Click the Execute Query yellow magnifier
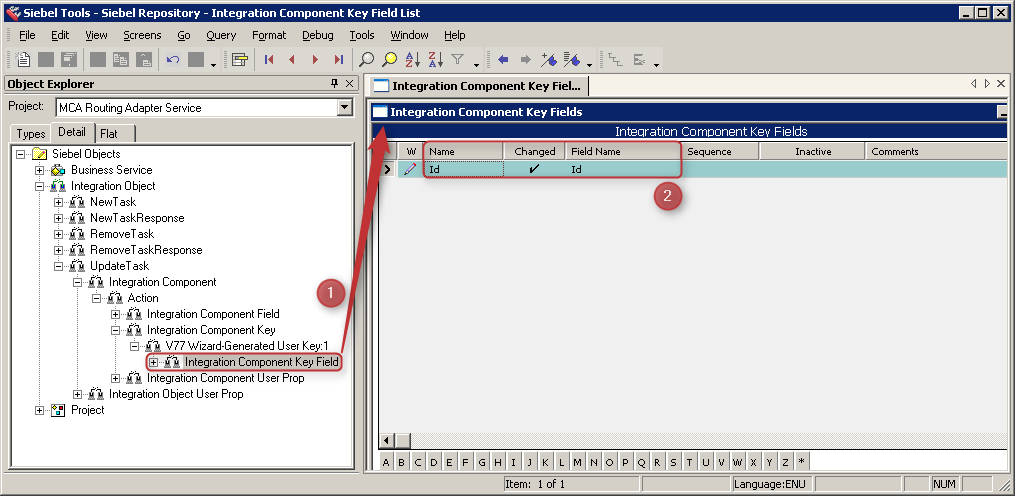Screen dimensions: 1015x496 pos(389,60)
